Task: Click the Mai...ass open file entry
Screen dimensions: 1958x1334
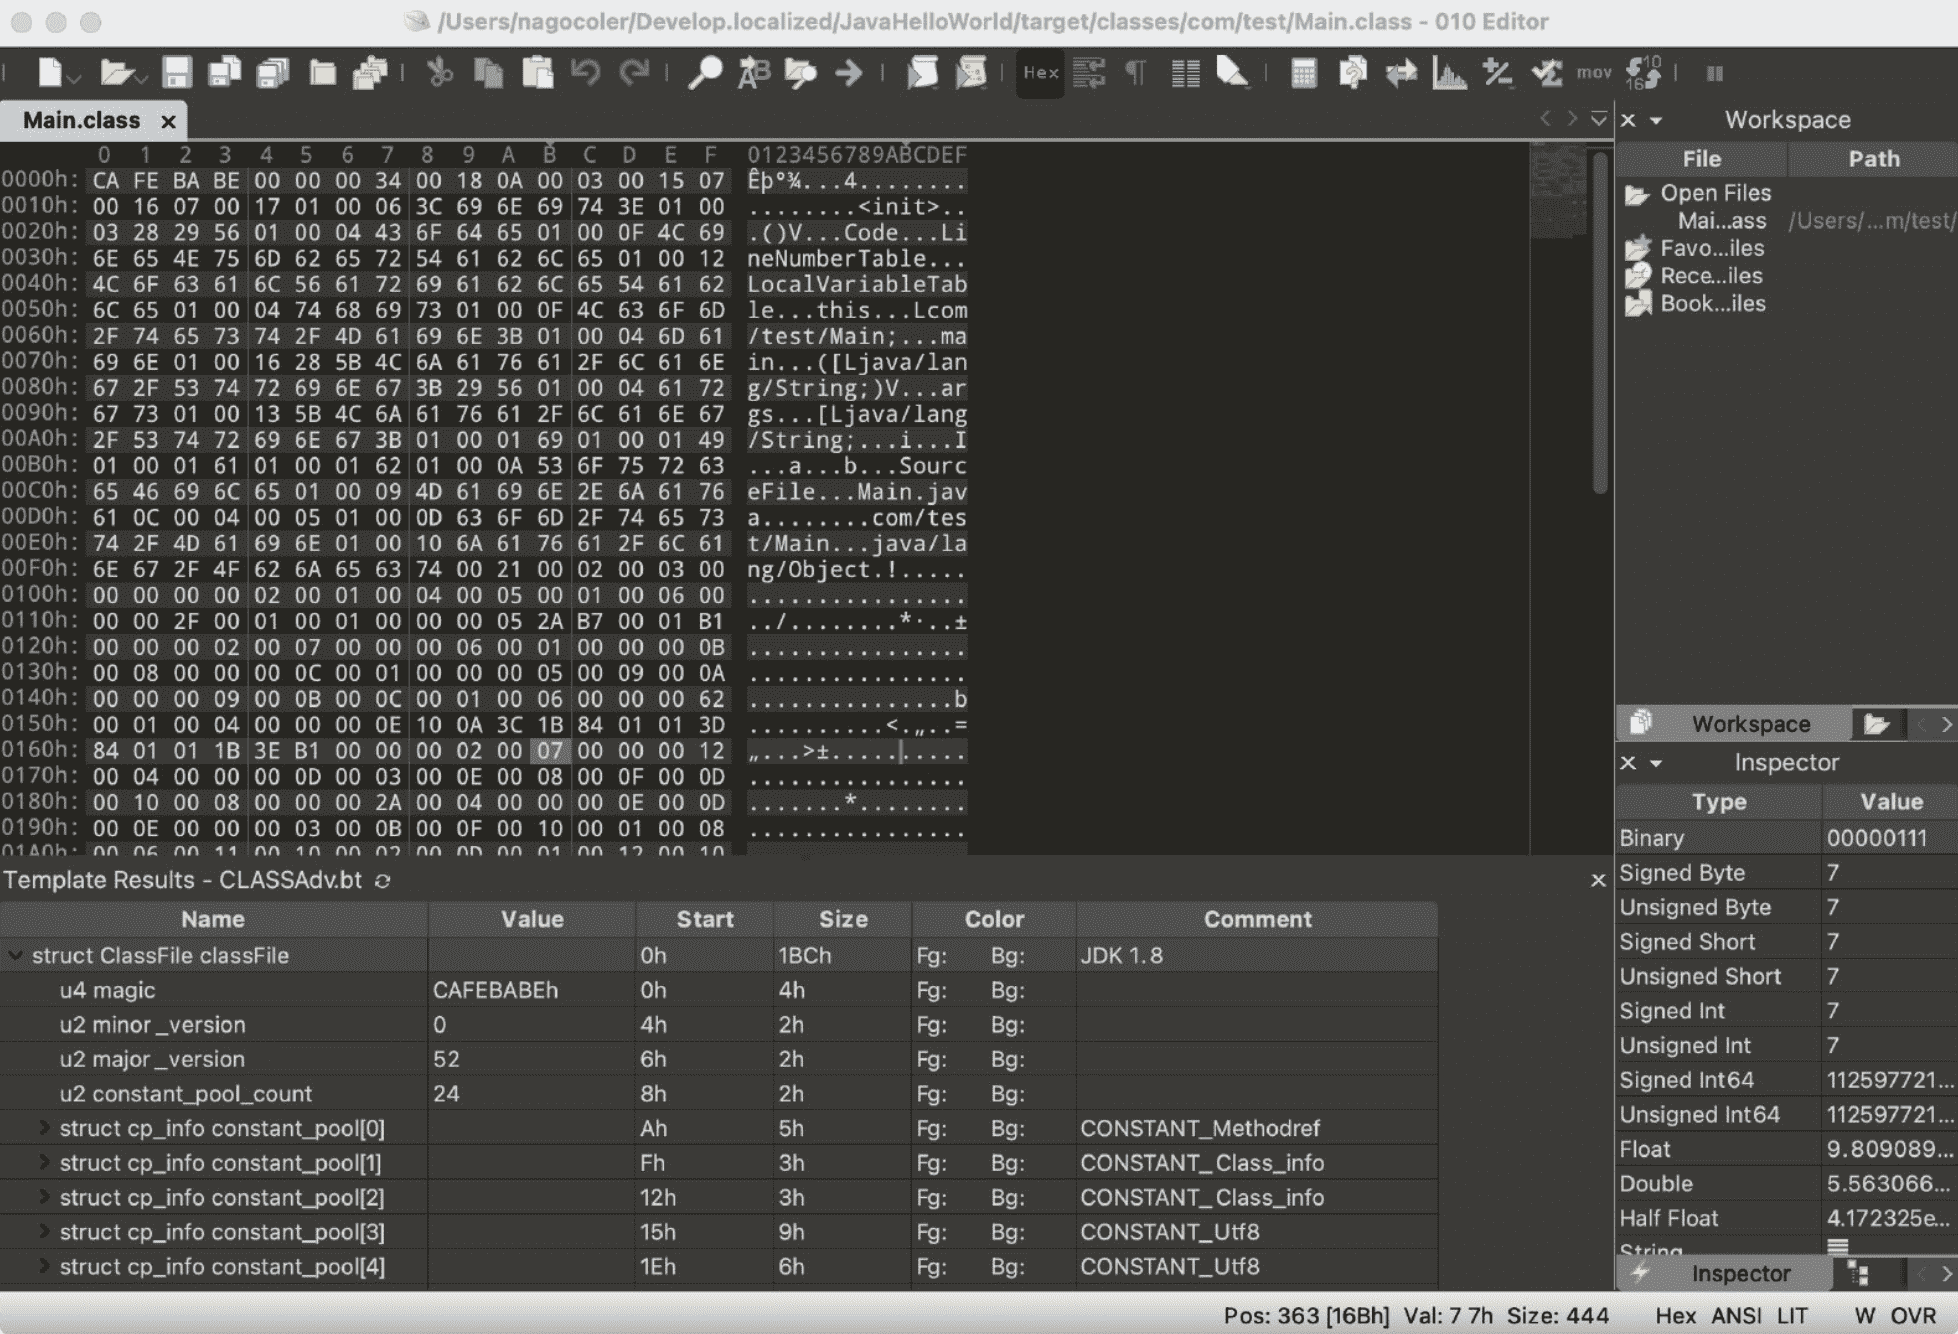Action: pos(1721,221)
